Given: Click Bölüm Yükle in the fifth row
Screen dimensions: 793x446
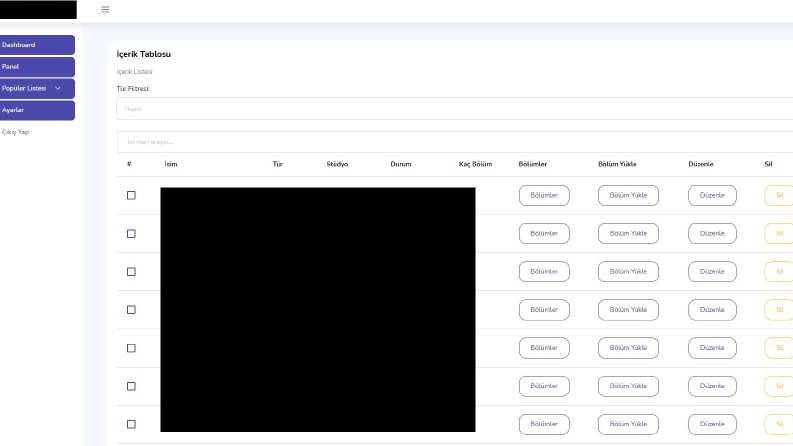Looking at the screenshot, I should pyautogui.click(x=628, y=348).
